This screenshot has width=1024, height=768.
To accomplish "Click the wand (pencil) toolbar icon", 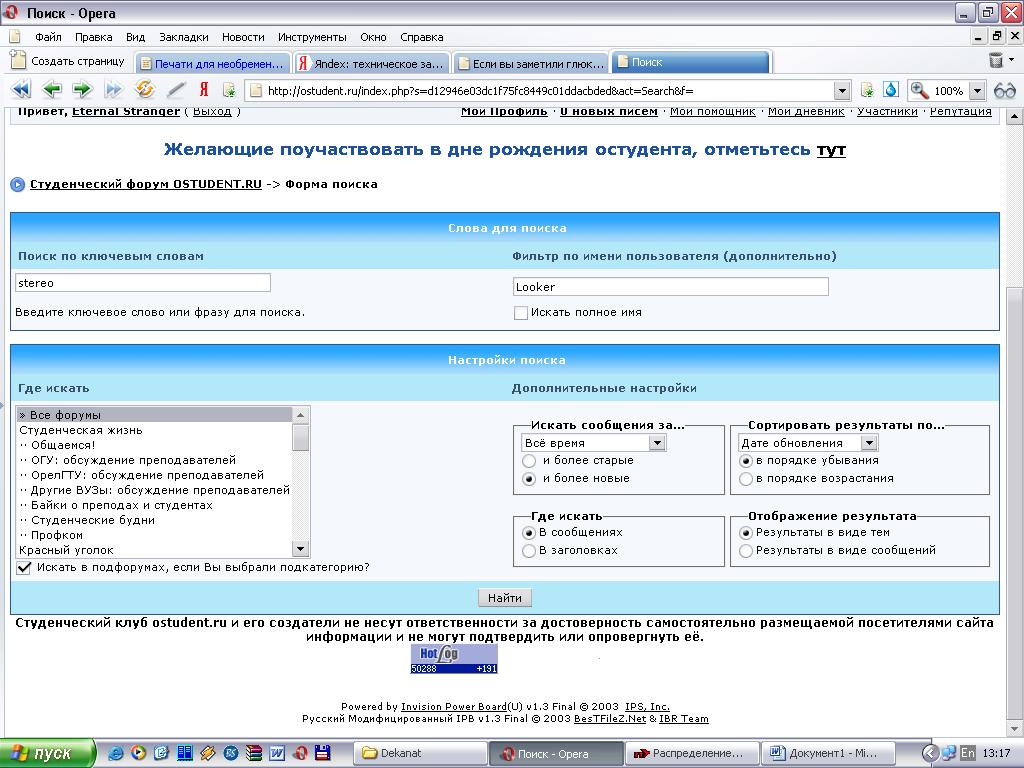I will click(176, 89).
